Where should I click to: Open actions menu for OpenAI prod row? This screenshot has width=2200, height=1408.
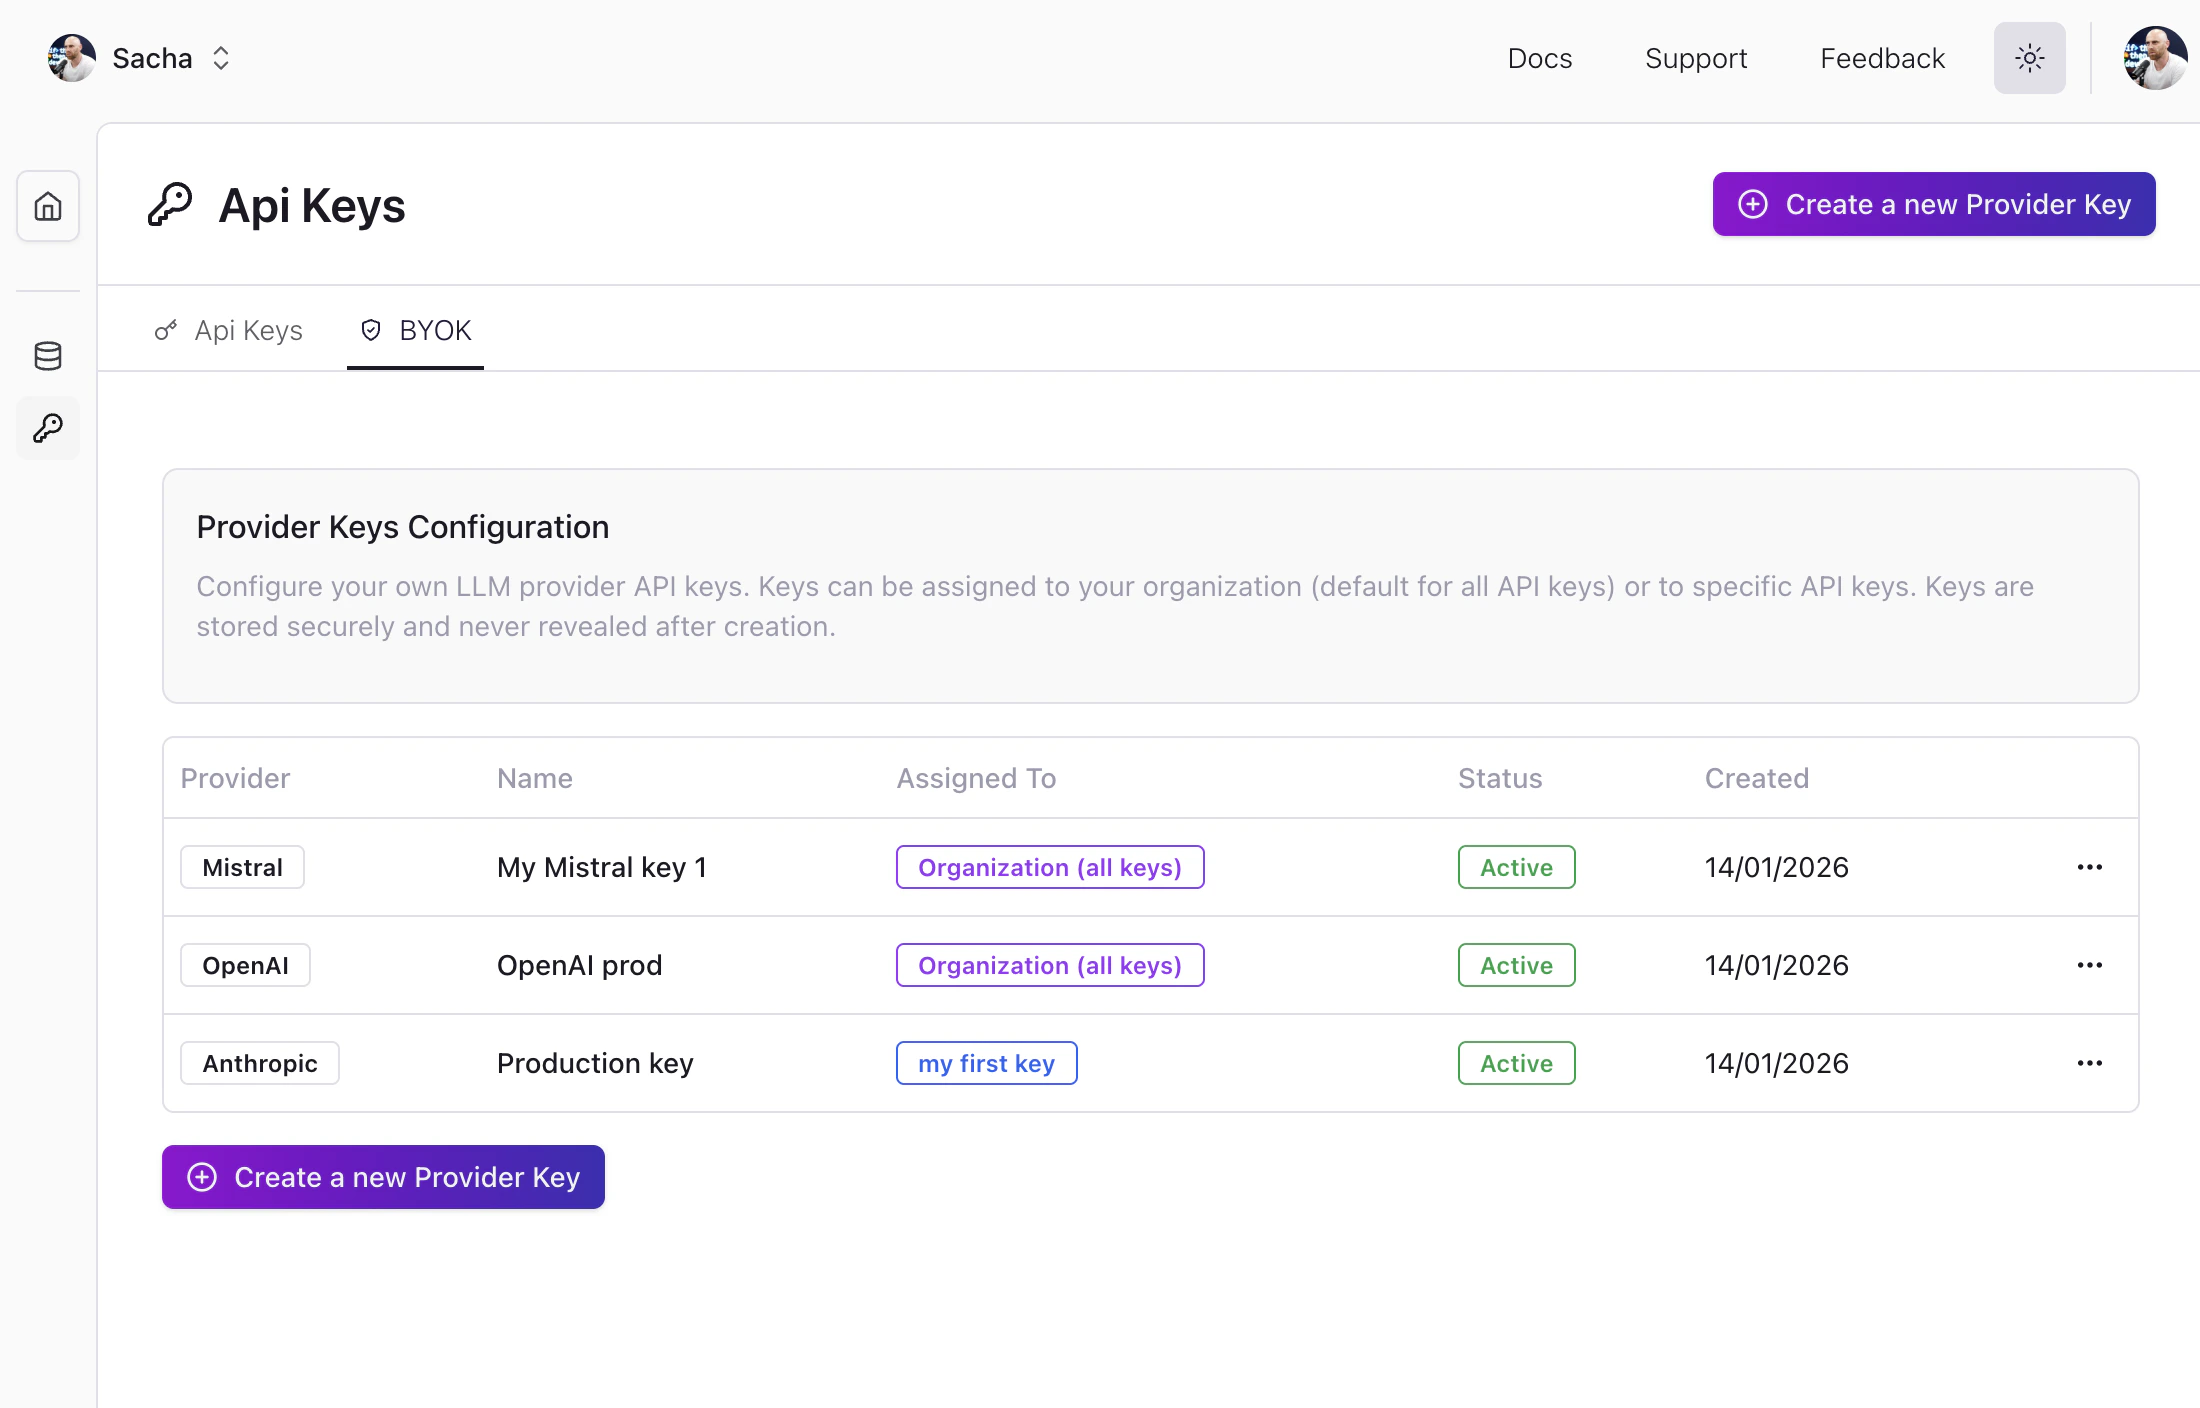pos(2089,965)
